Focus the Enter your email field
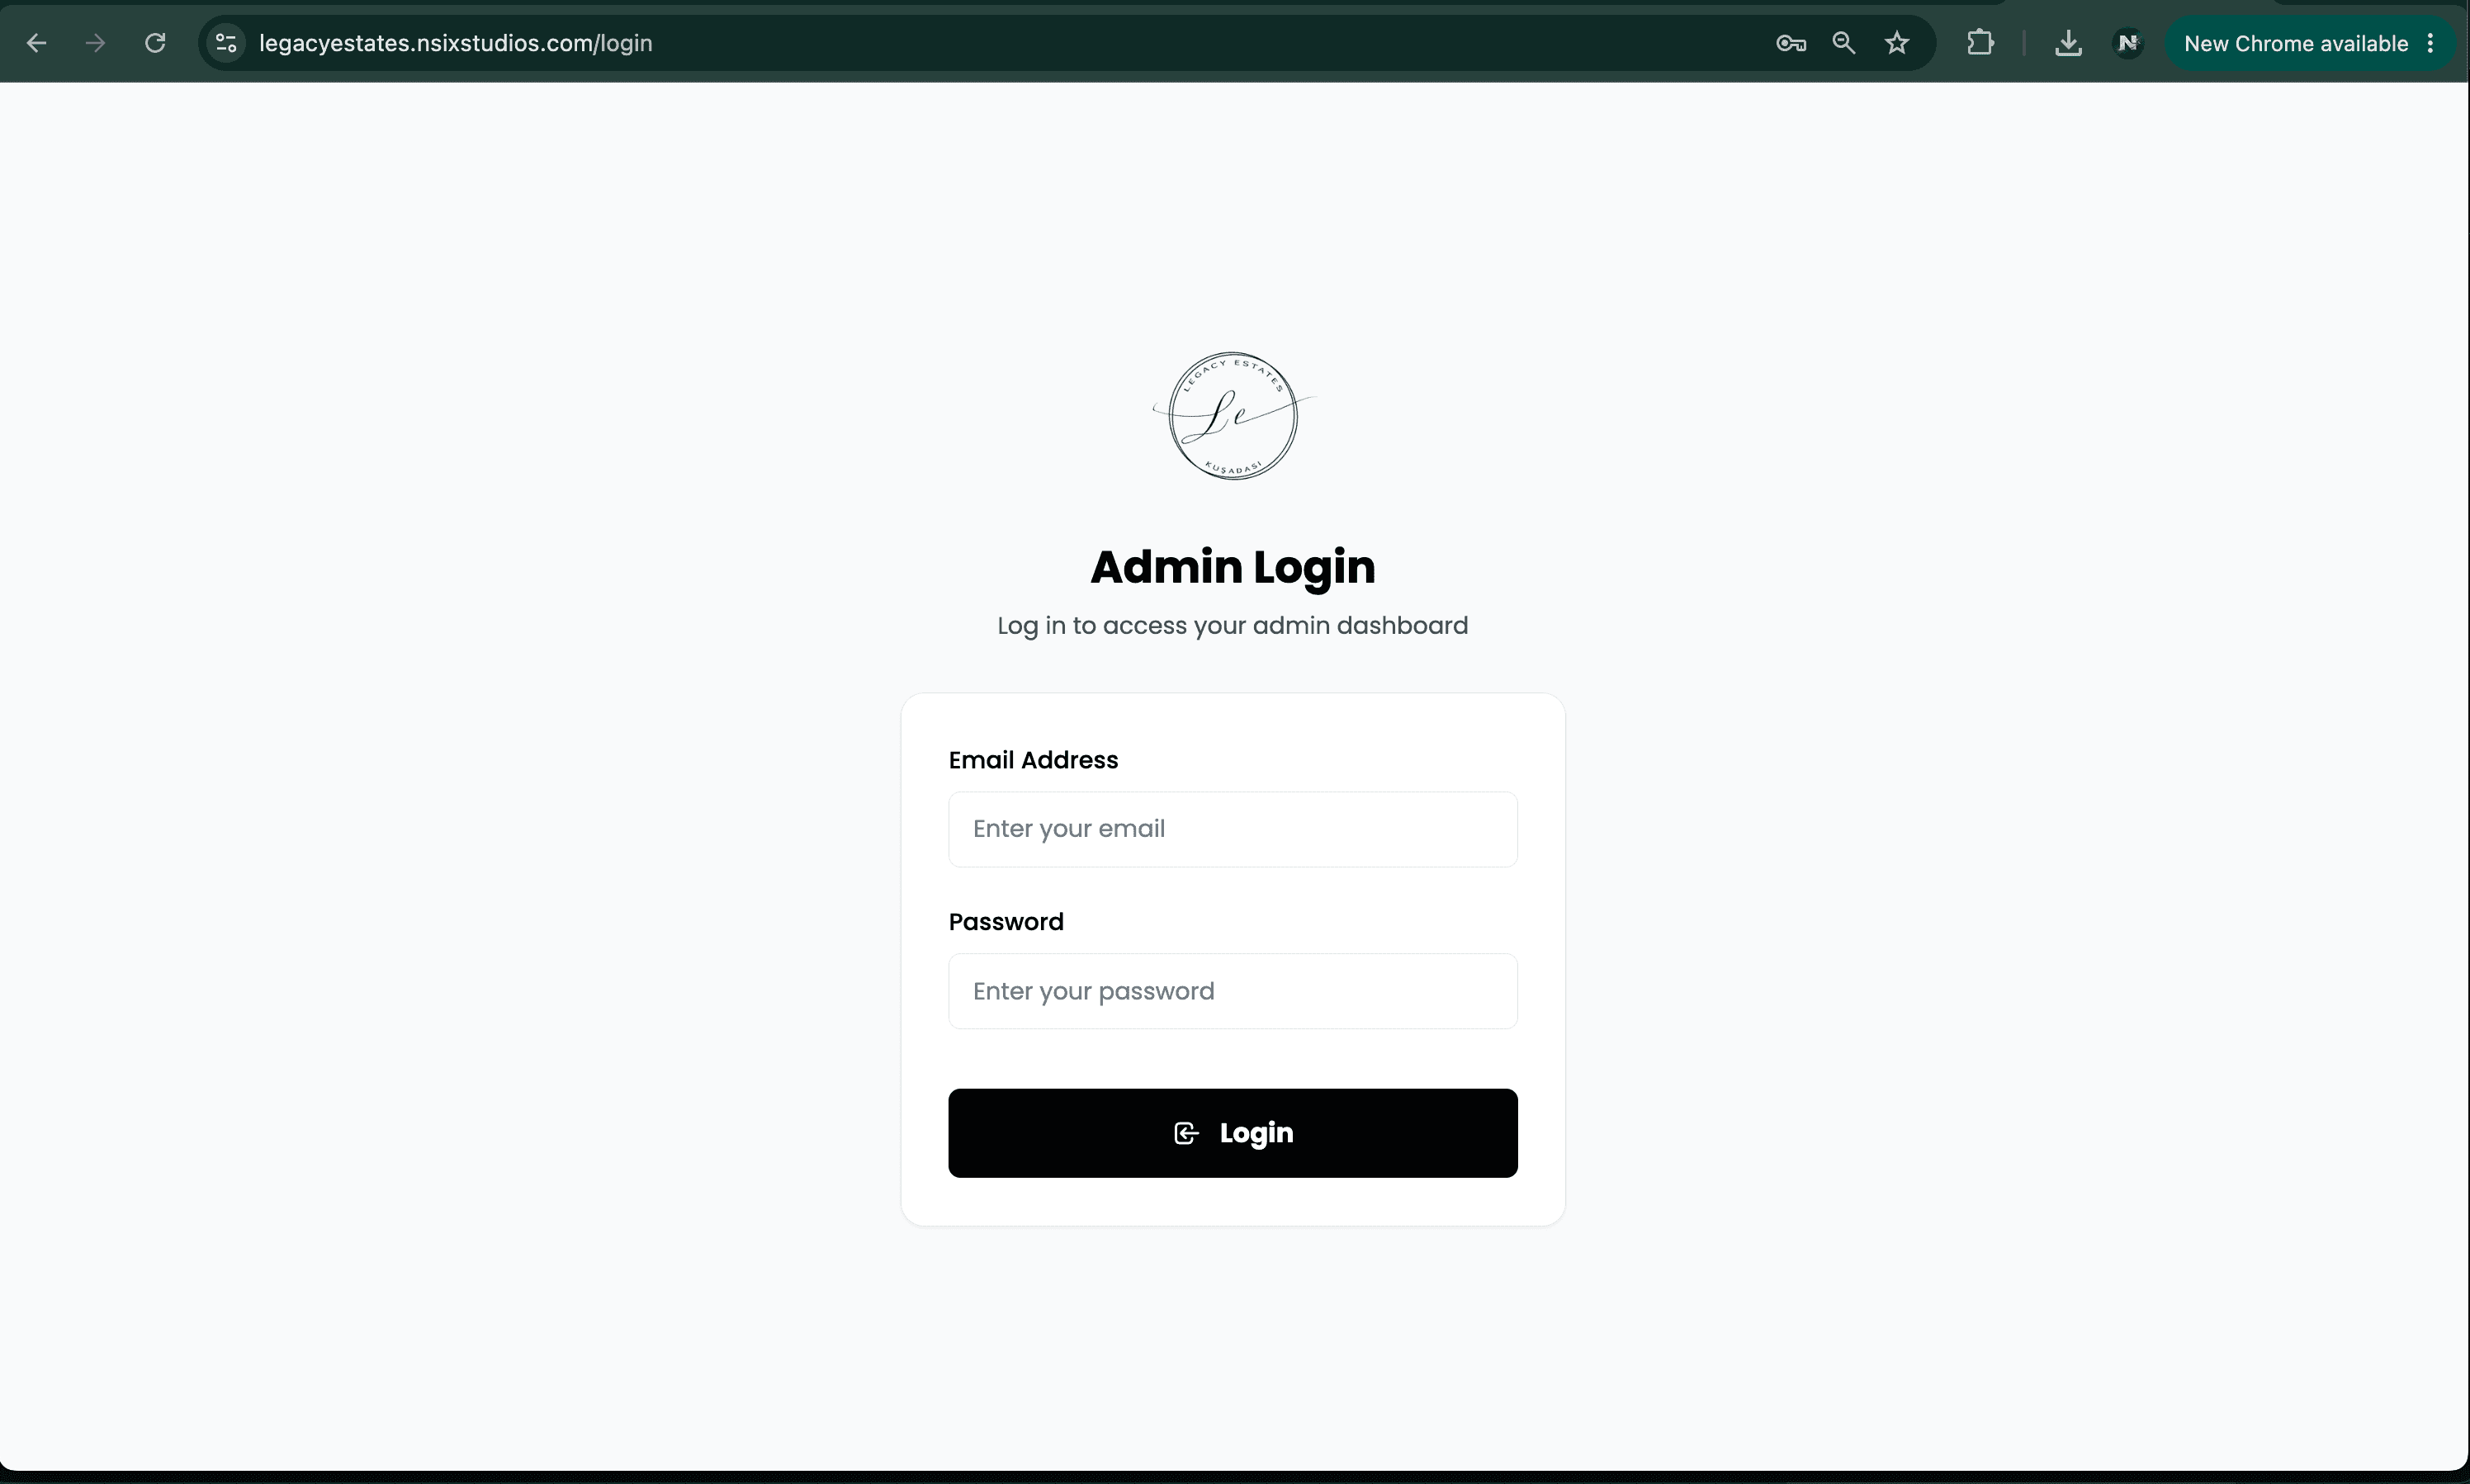 (1233, 829)
